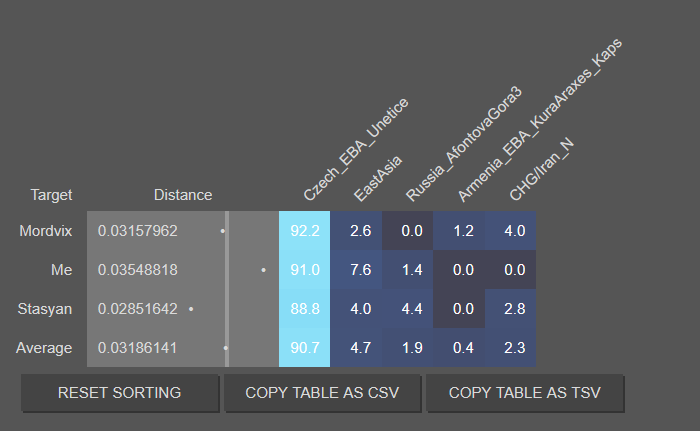
Task: Click the Reset Sorting button
Action: 120,393
